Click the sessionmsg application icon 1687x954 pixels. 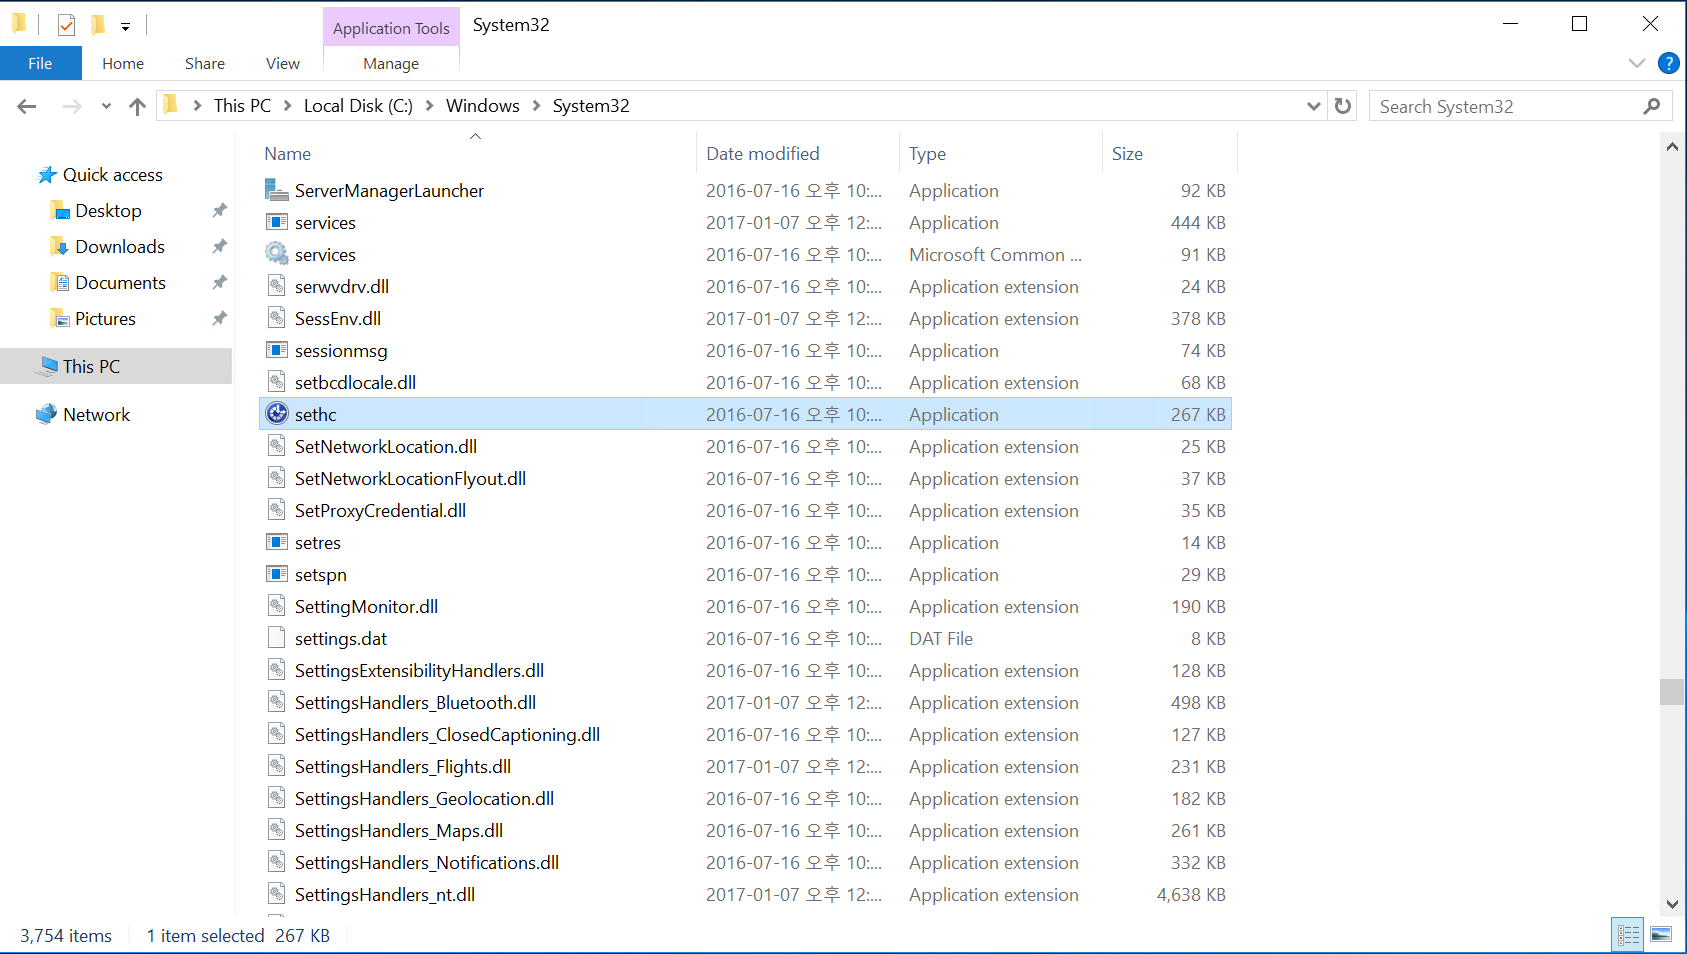pos(277,349)
